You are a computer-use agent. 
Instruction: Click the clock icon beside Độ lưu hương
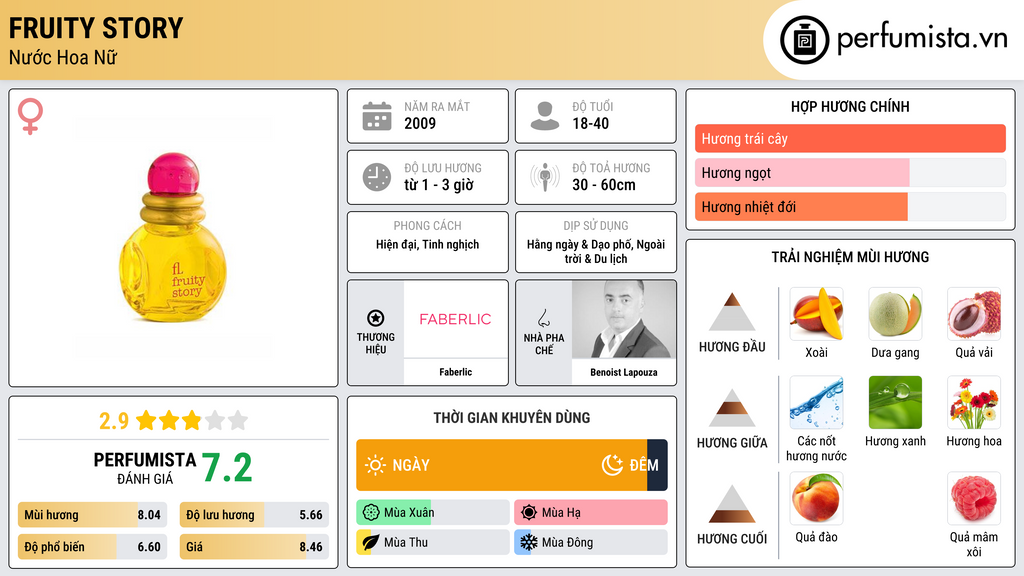[377, 177]
